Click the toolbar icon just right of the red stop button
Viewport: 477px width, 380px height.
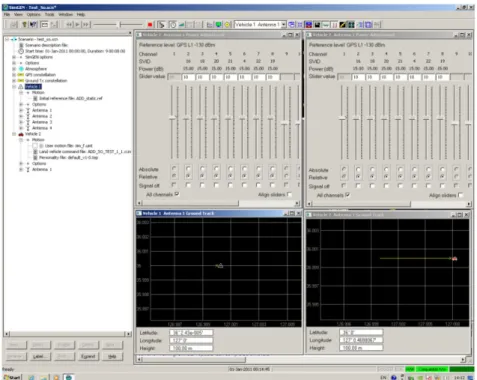click(162, 25)
